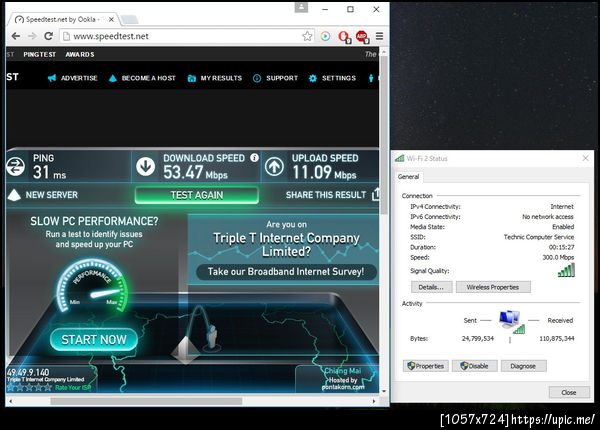Click the pyramid server marker on map
Viewport: 600px width, 430px height.
tap(185, 350)
